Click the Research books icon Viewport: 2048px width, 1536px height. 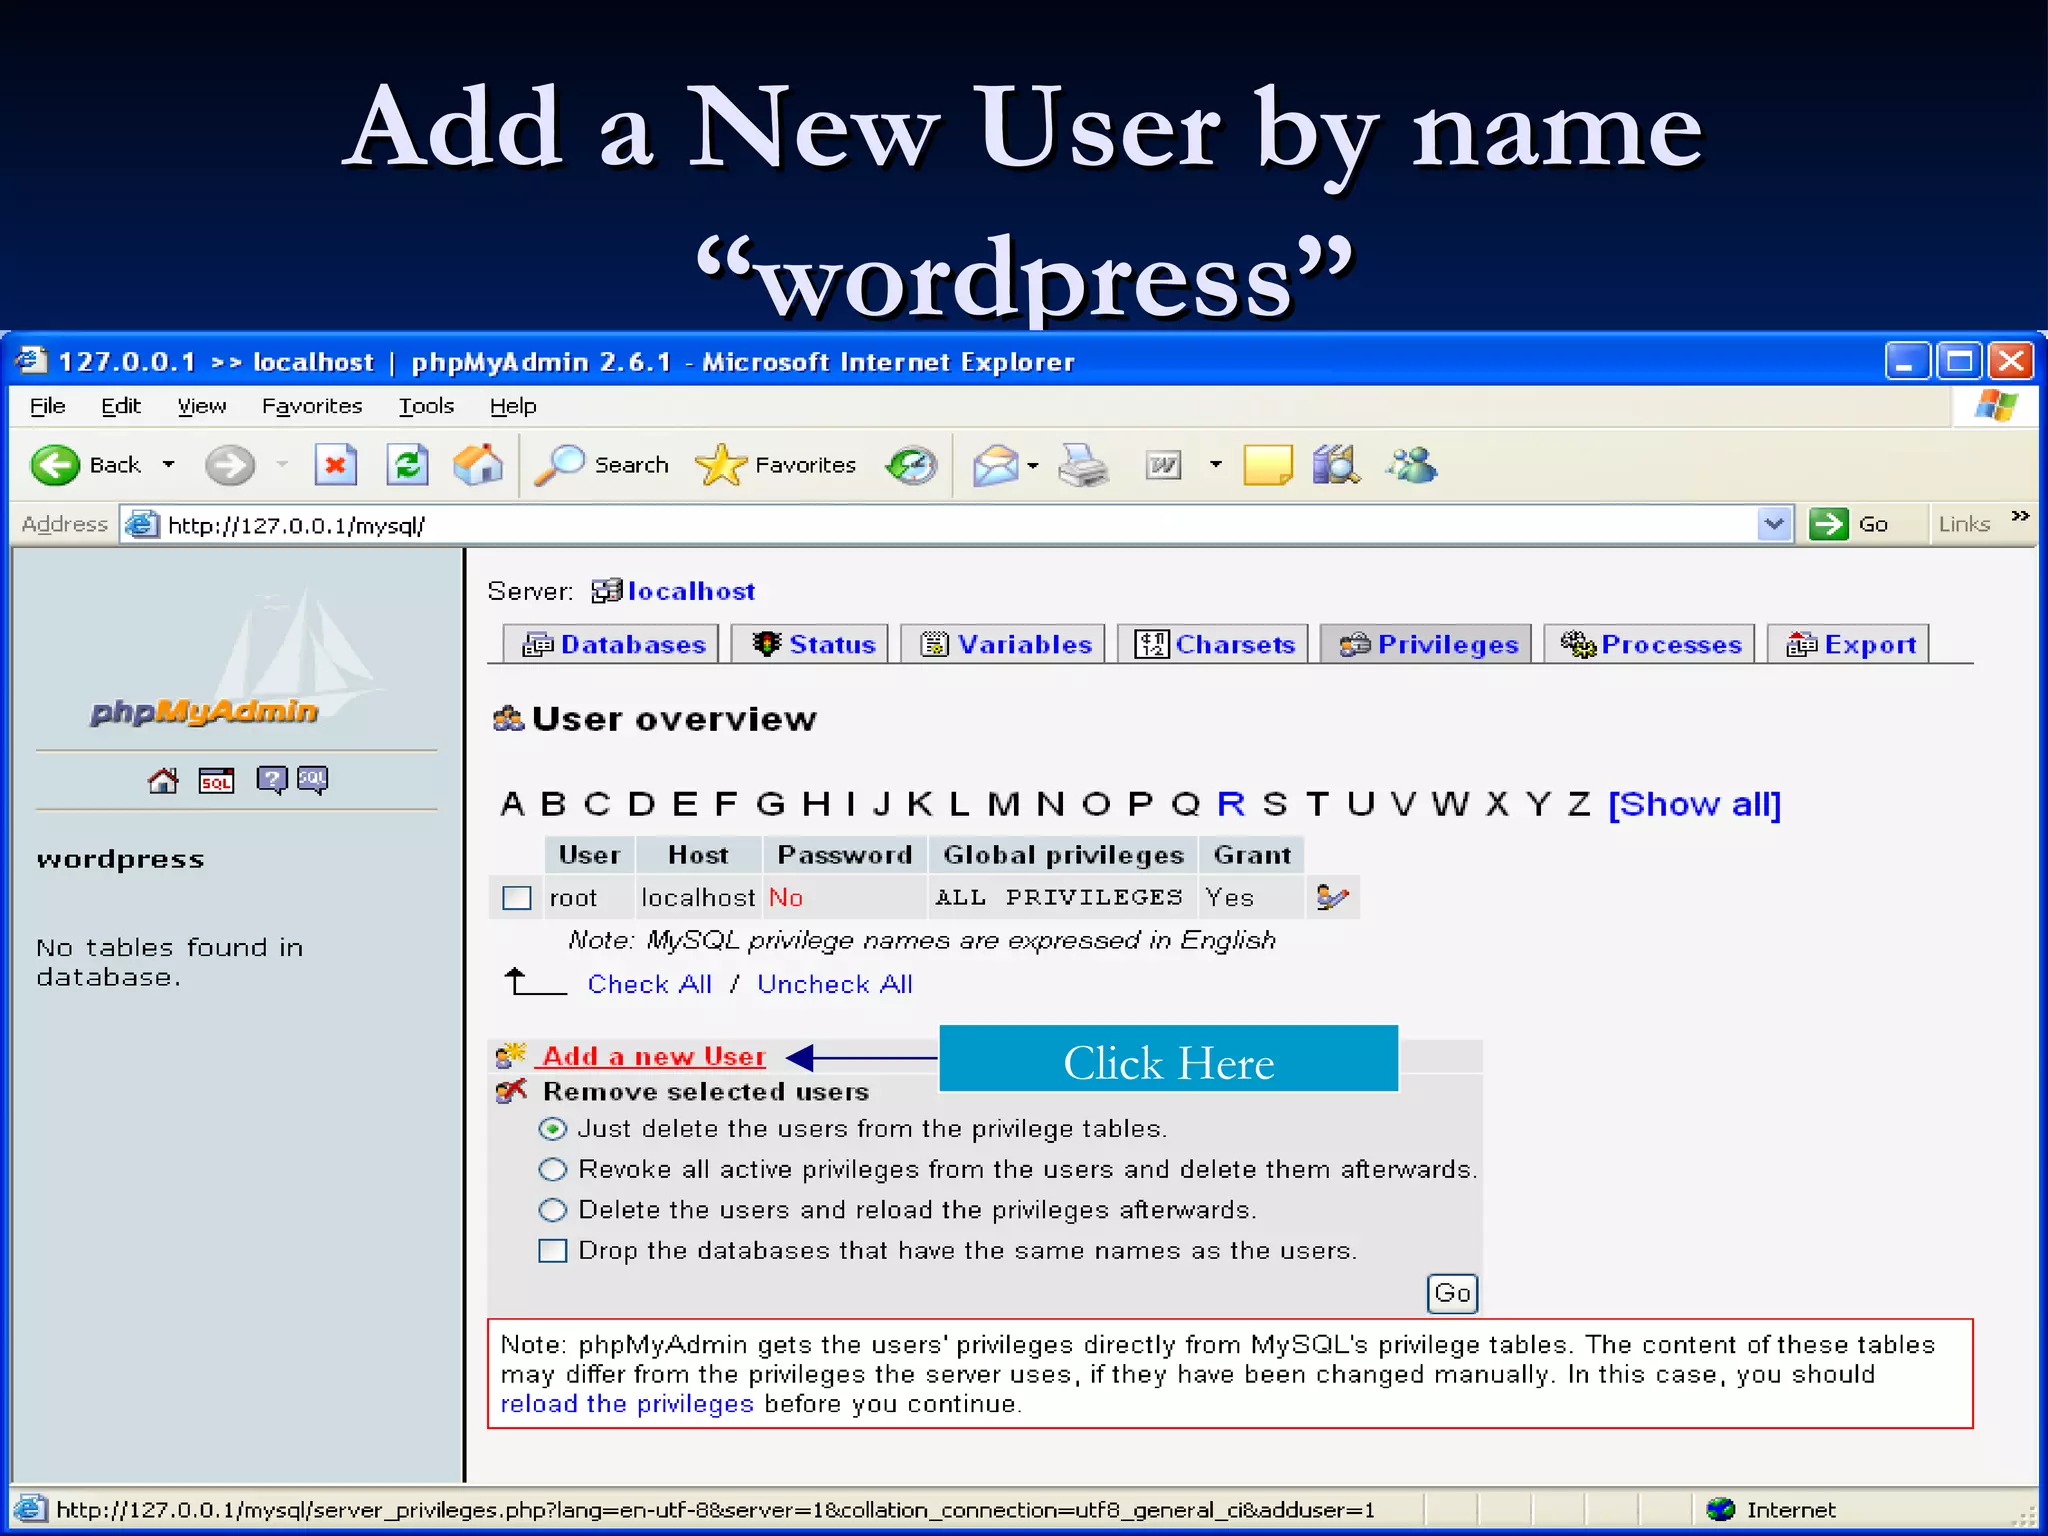tap(1336, 465)
